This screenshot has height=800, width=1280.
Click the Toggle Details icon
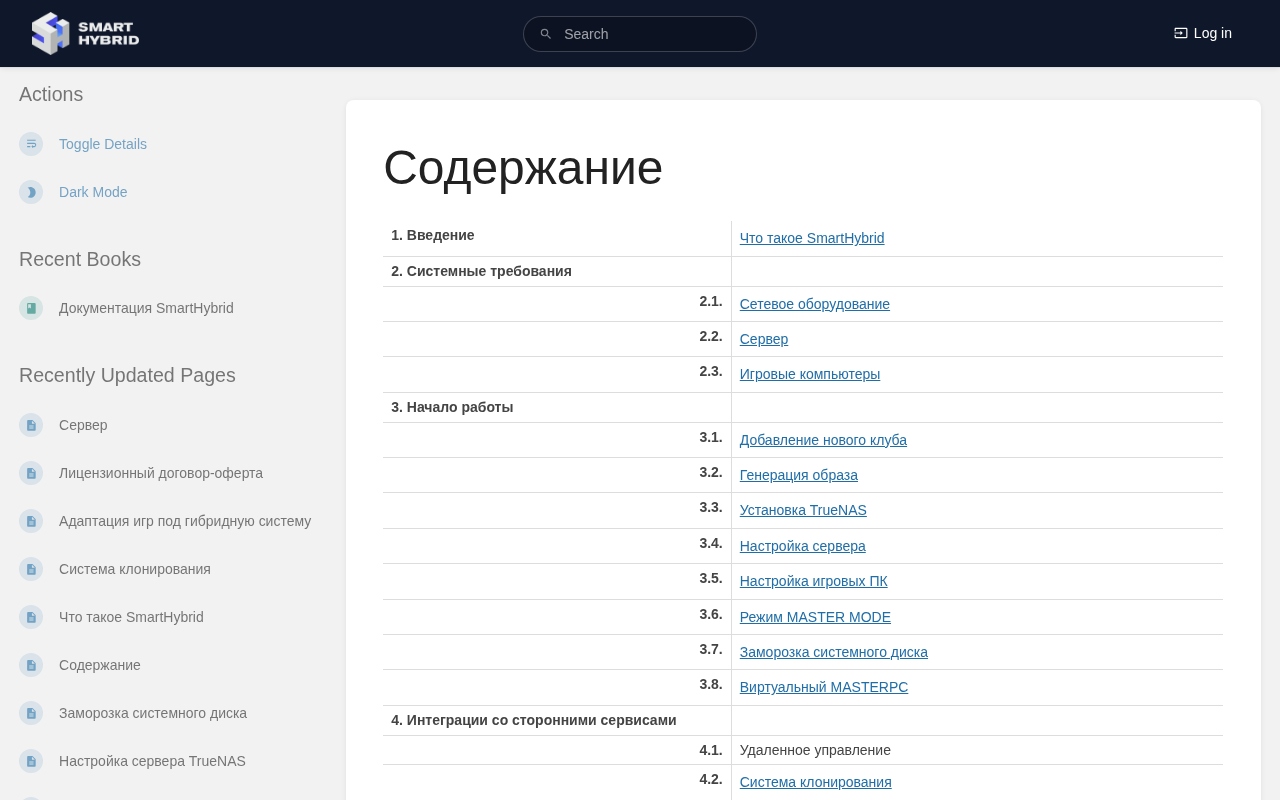31,144
